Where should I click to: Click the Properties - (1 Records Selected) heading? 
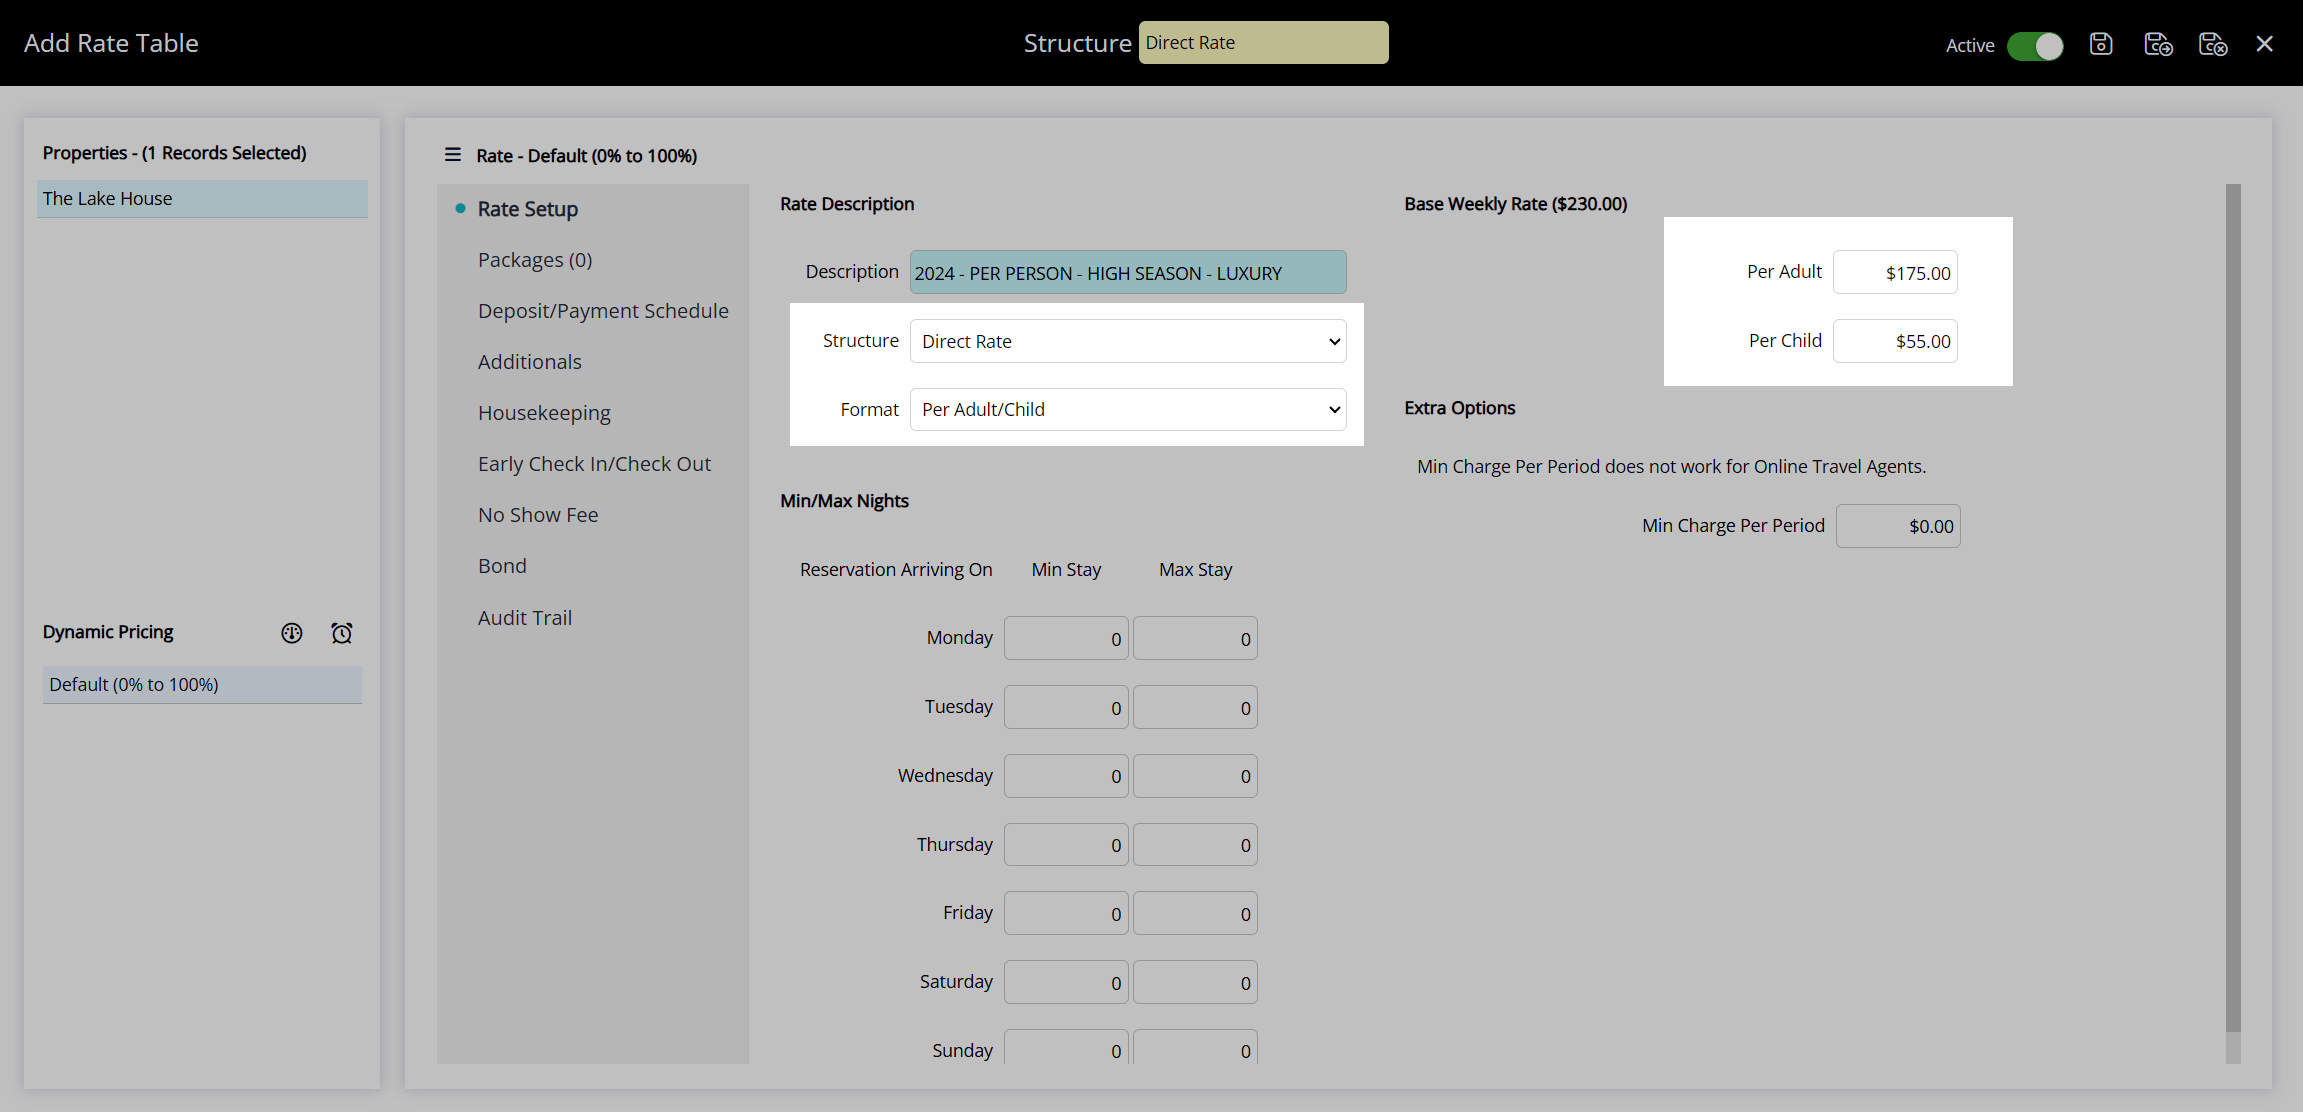[174, 153]
